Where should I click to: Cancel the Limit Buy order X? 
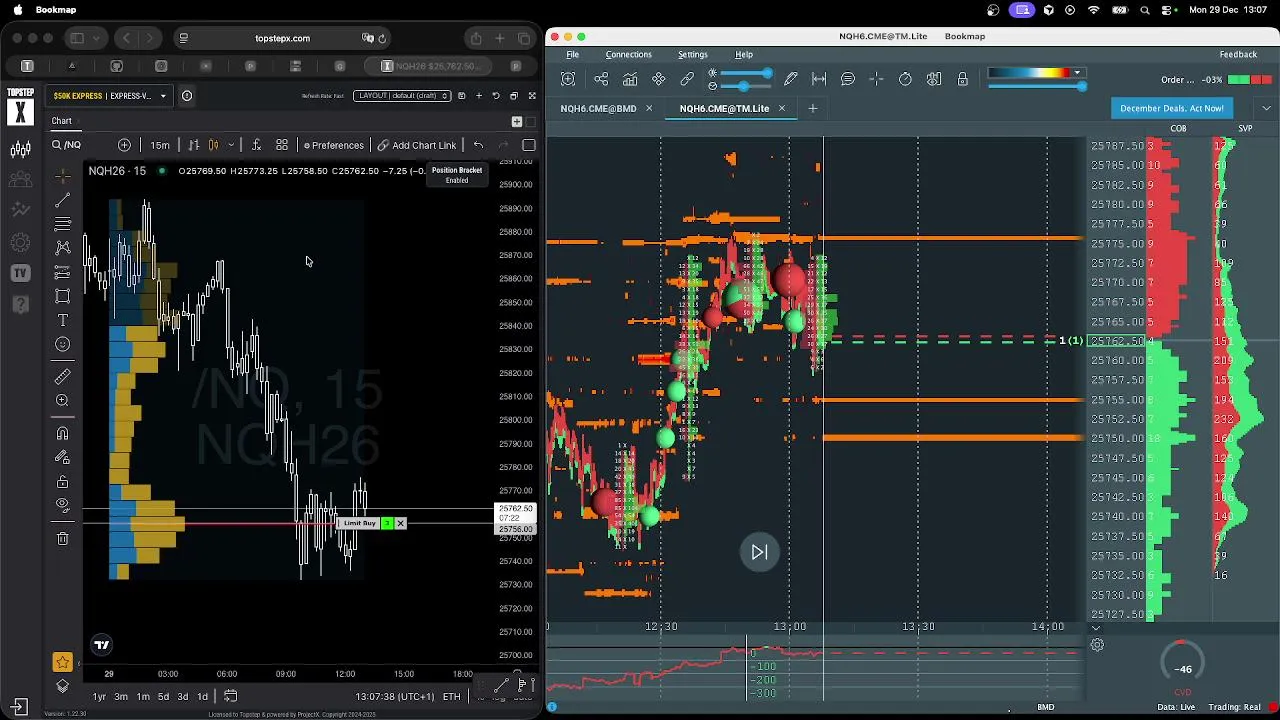400,523
